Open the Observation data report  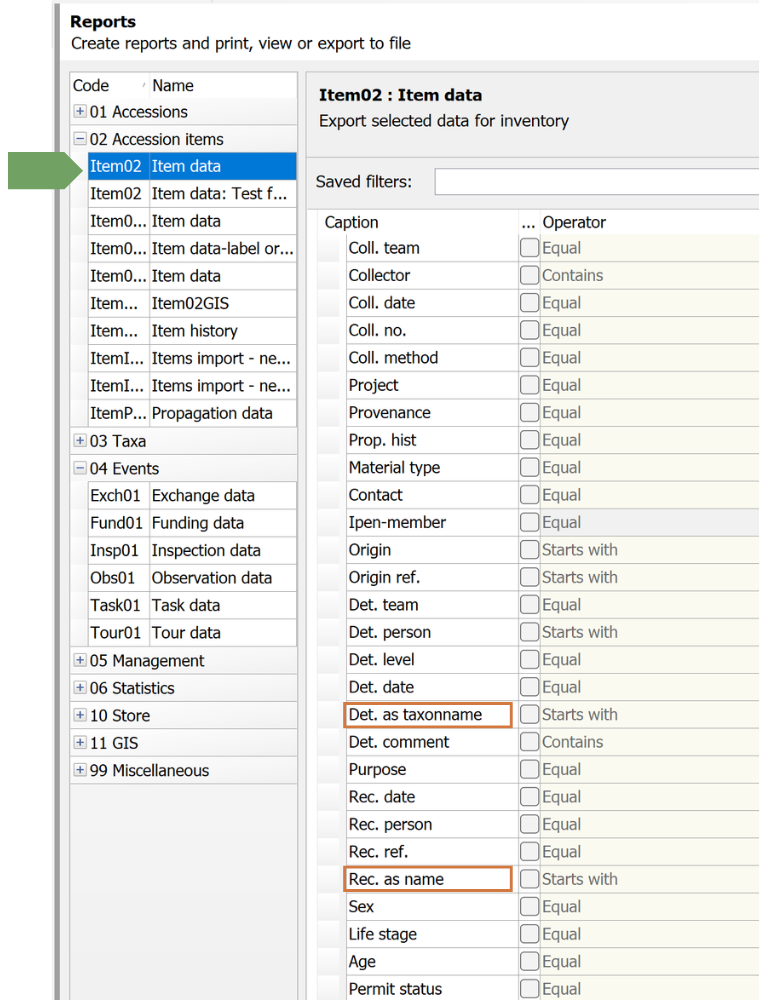(x=192, y=577)
